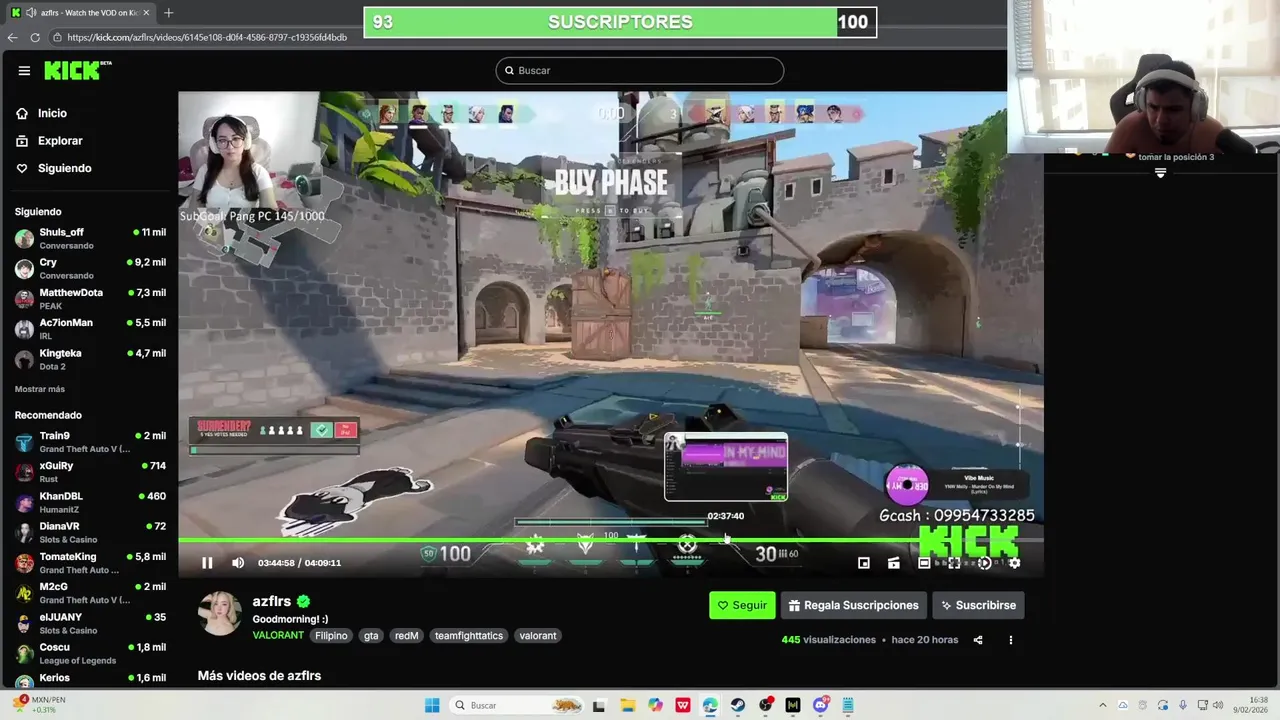The height and width of the screenshot is (720, 1280).
Task: Toggle theater mode
Action: [924, 563]
